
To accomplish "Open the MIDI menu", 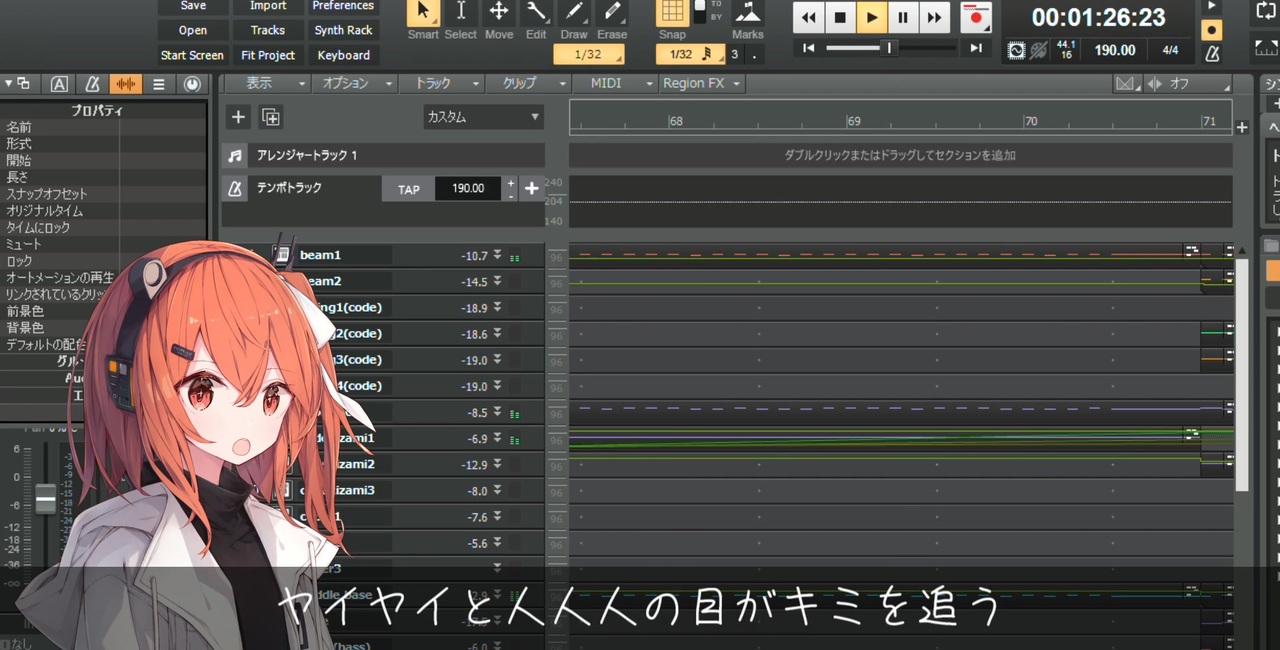I will point(614,83).
